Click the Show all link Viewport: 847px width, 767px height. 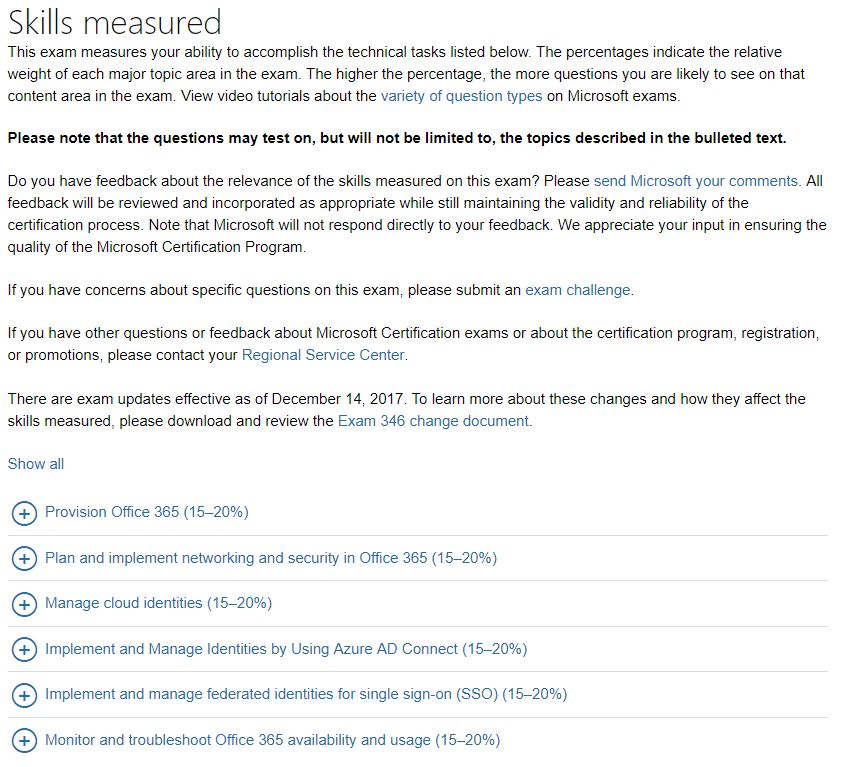click(36, 464)
